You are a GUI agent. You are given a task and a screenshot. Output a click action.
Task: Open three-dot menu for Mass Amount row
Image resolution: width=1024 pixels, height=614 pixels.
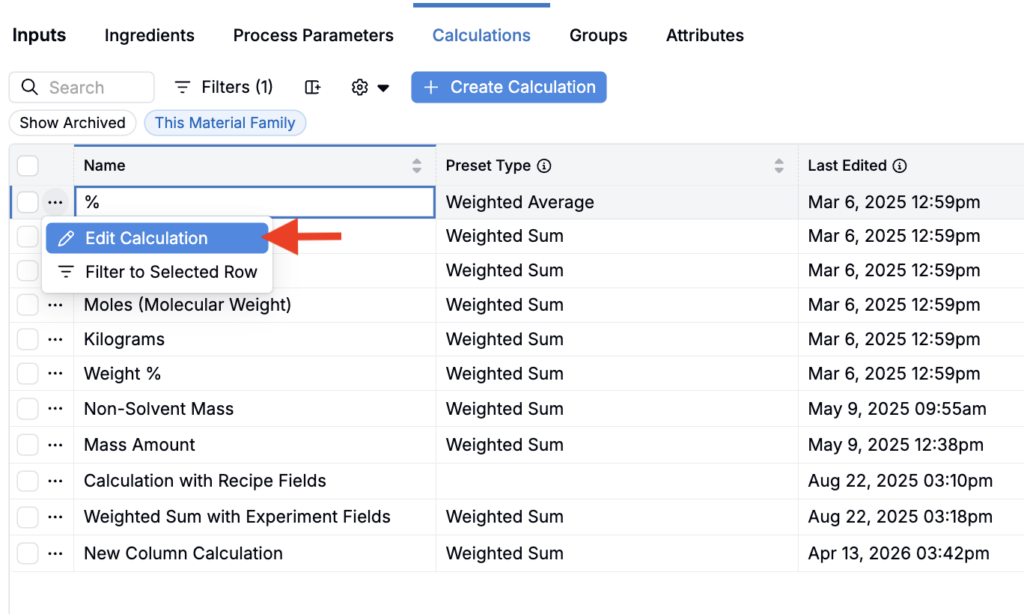(x=56, y=445)
